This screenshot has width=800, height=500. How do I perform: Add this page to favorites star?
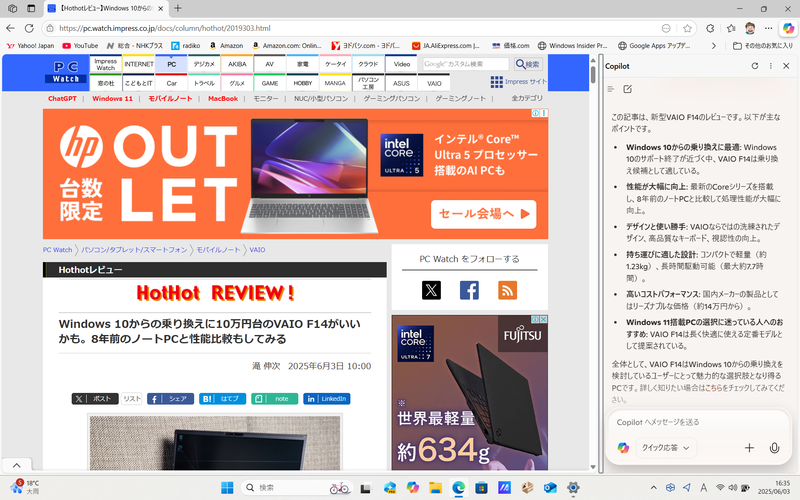(x=687, y=28)
